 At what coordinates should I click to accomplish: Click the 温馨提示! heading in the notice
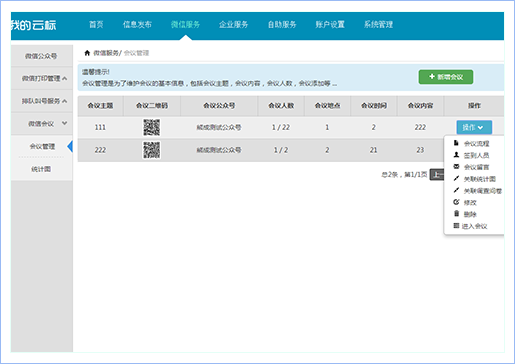tap(96, 72)
